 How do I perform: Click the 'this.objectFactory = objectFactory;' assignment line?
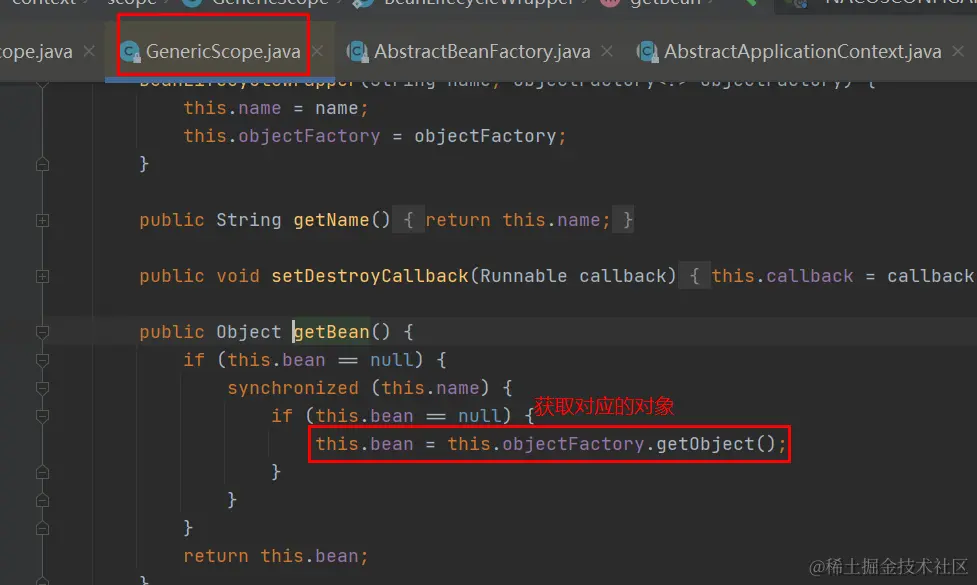click(374, 136)
